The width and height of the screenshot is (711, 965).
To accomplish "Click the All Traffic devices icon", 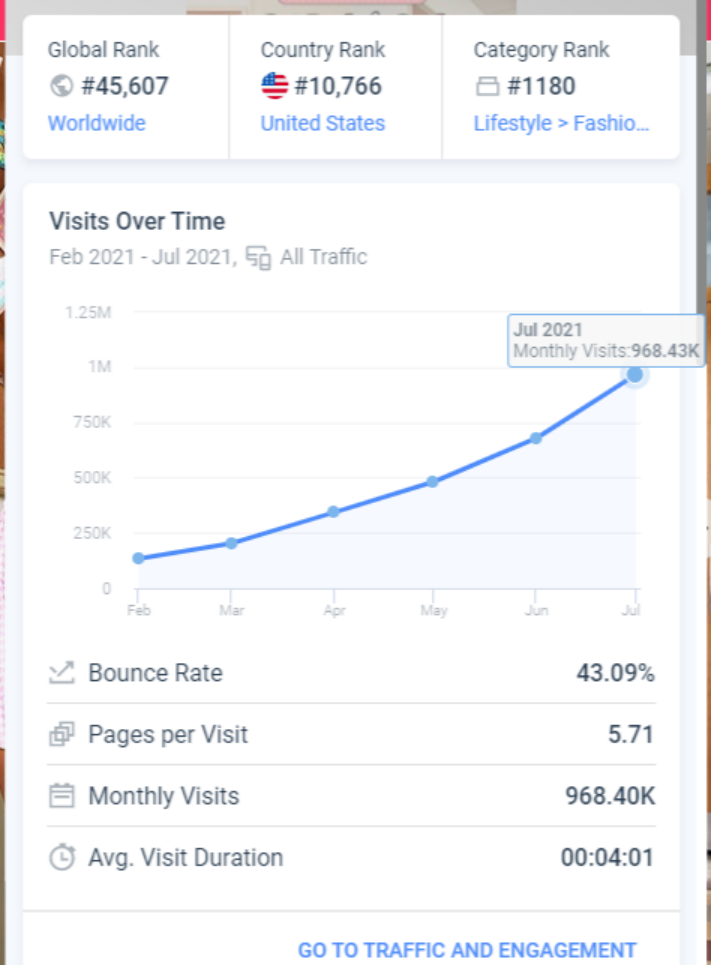I will tap(259, 258).
